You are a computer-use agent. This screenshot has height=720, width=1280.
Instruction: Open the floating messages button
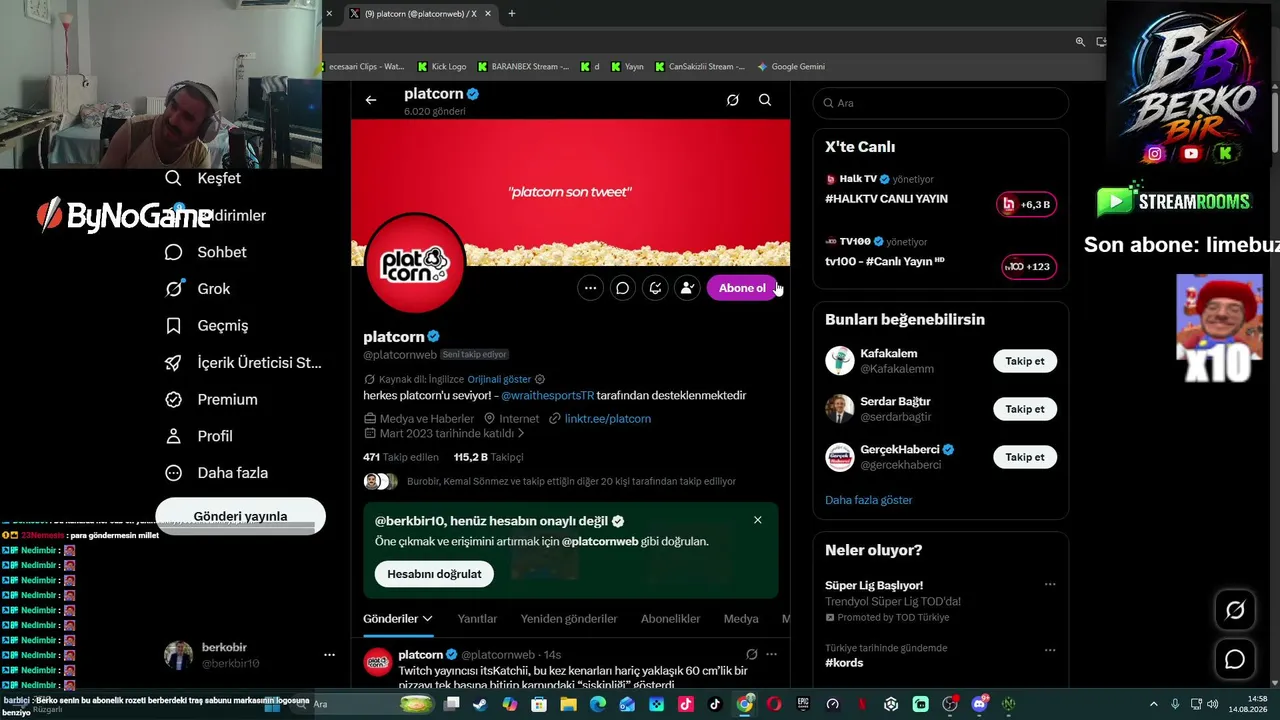1235,659
